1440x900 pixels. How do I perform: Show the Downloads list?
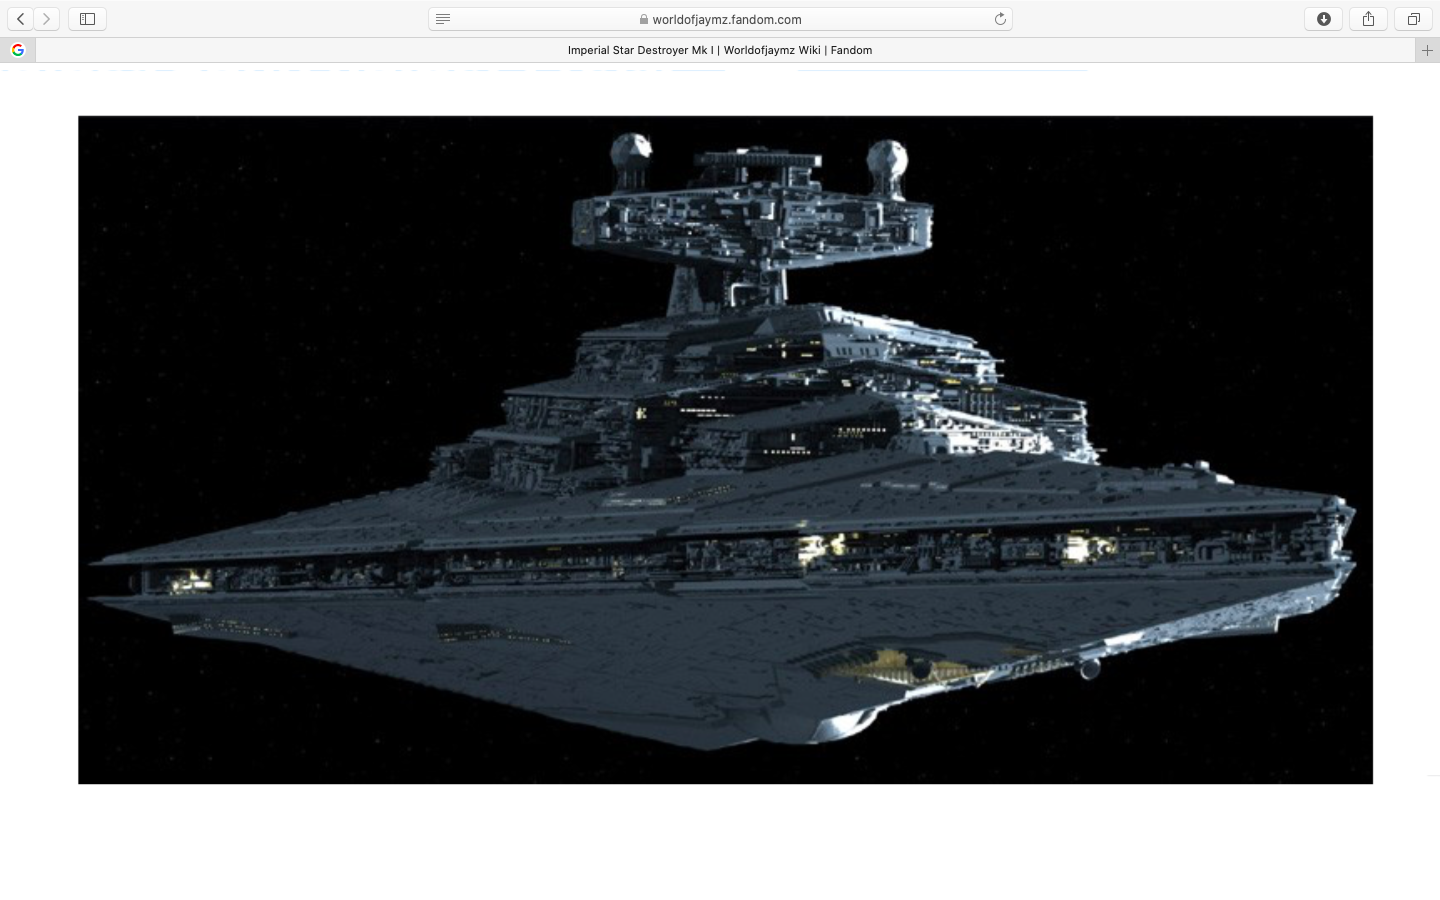click(x=1323, y=19)
